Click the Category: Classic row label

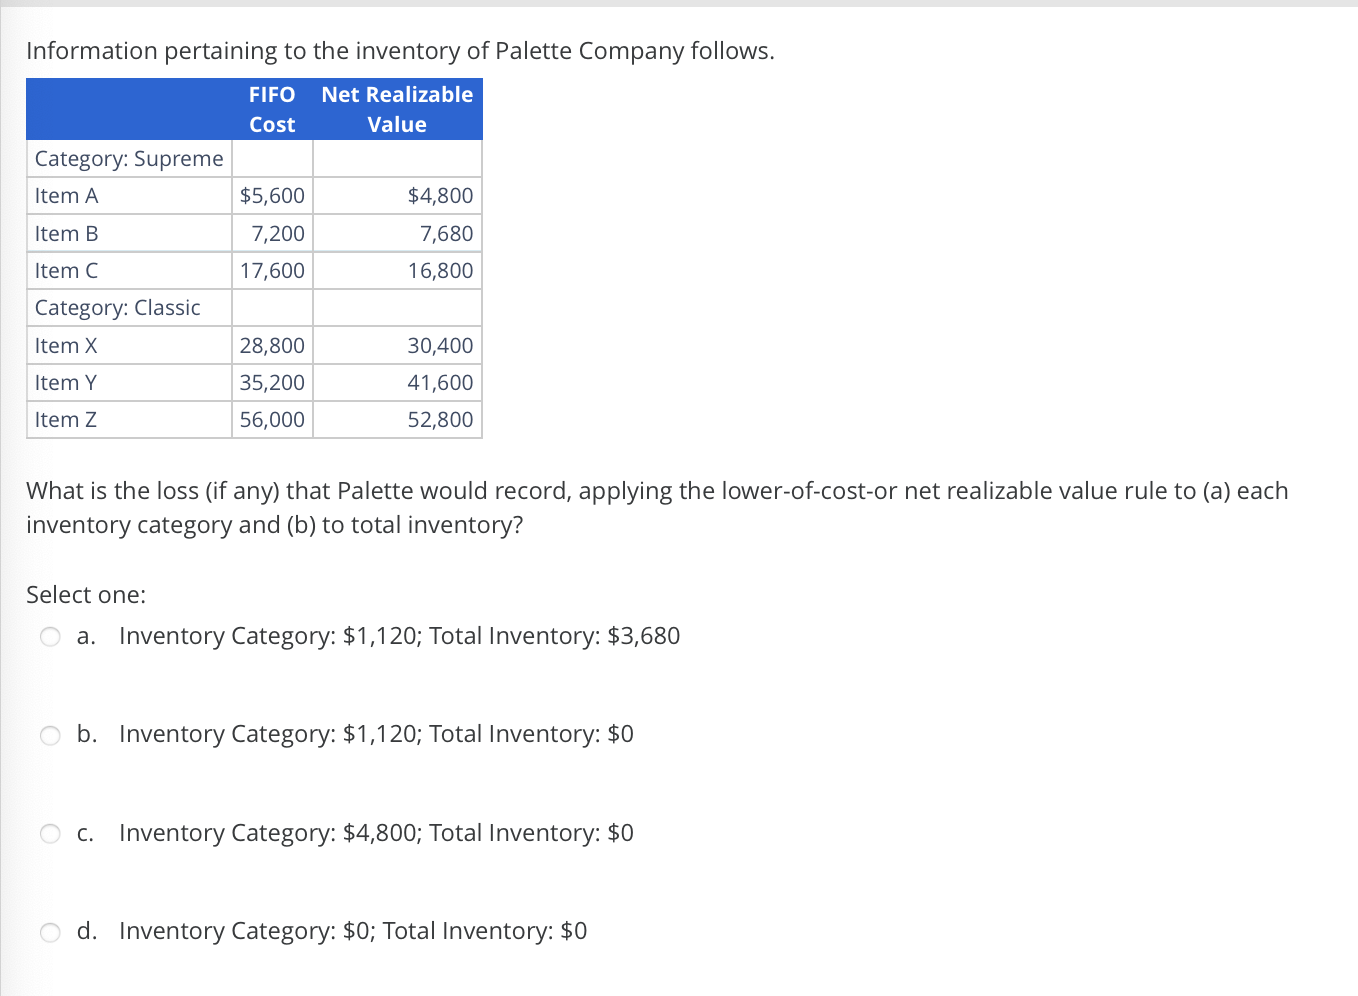click(117, 307)
